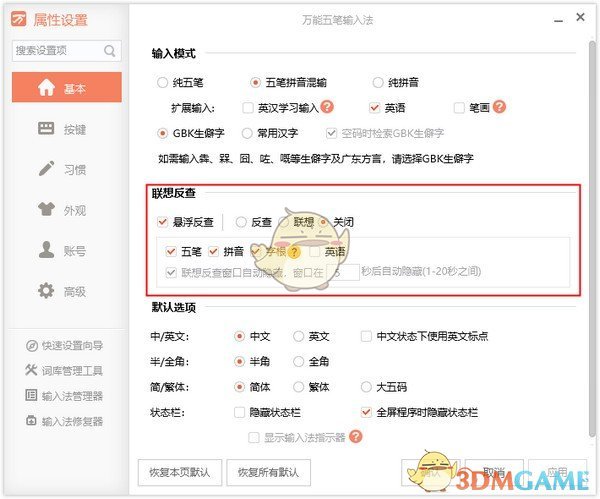This screenshot has width=600, height=499.
Task: Click the 输入法管理器 list icon
Action: pos(31,395)
